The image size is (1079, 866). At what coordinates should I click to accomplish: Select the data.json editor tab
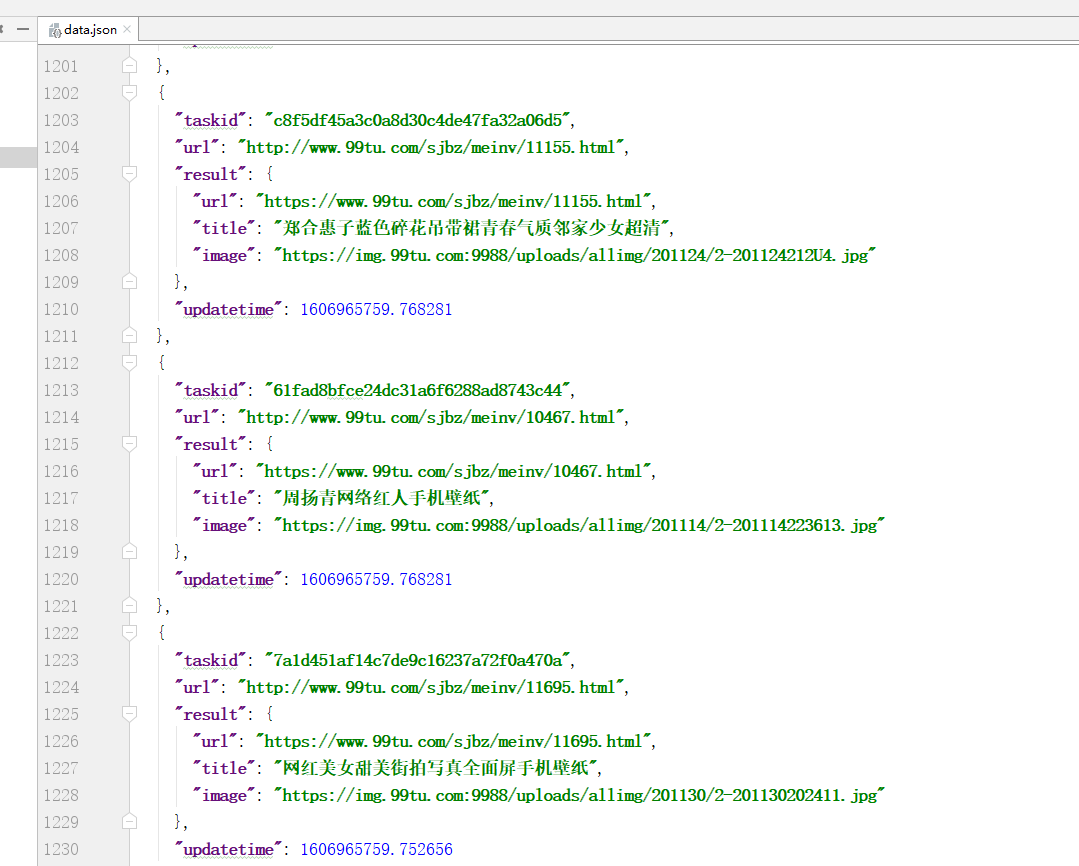89,30
